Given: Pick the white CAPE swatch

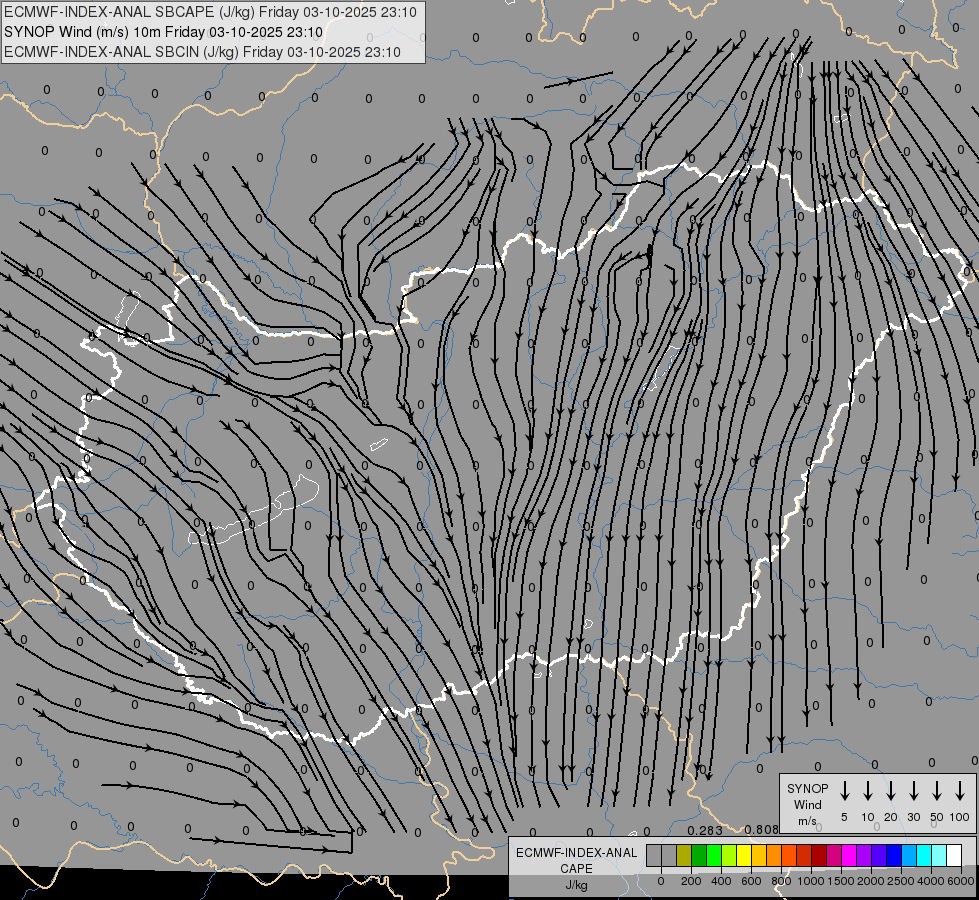Looking at the screenshot, I should (954, 855).
